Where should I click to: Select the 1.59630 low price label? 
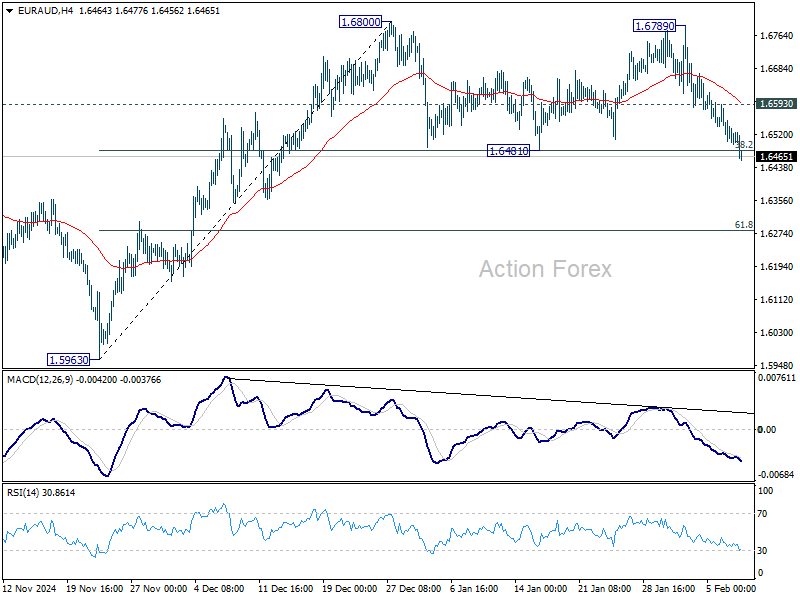[x=69, y=360]
